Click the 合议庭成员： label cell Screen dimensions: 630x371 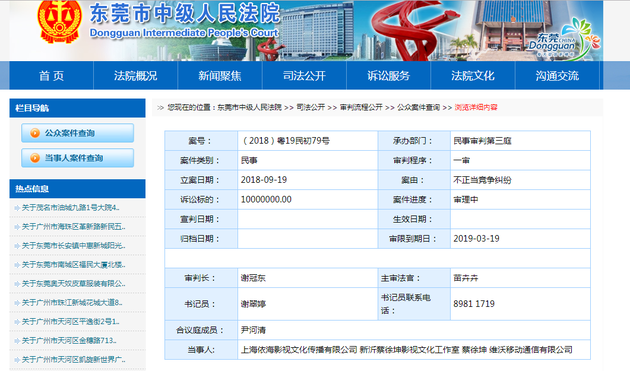click(201, 330)
